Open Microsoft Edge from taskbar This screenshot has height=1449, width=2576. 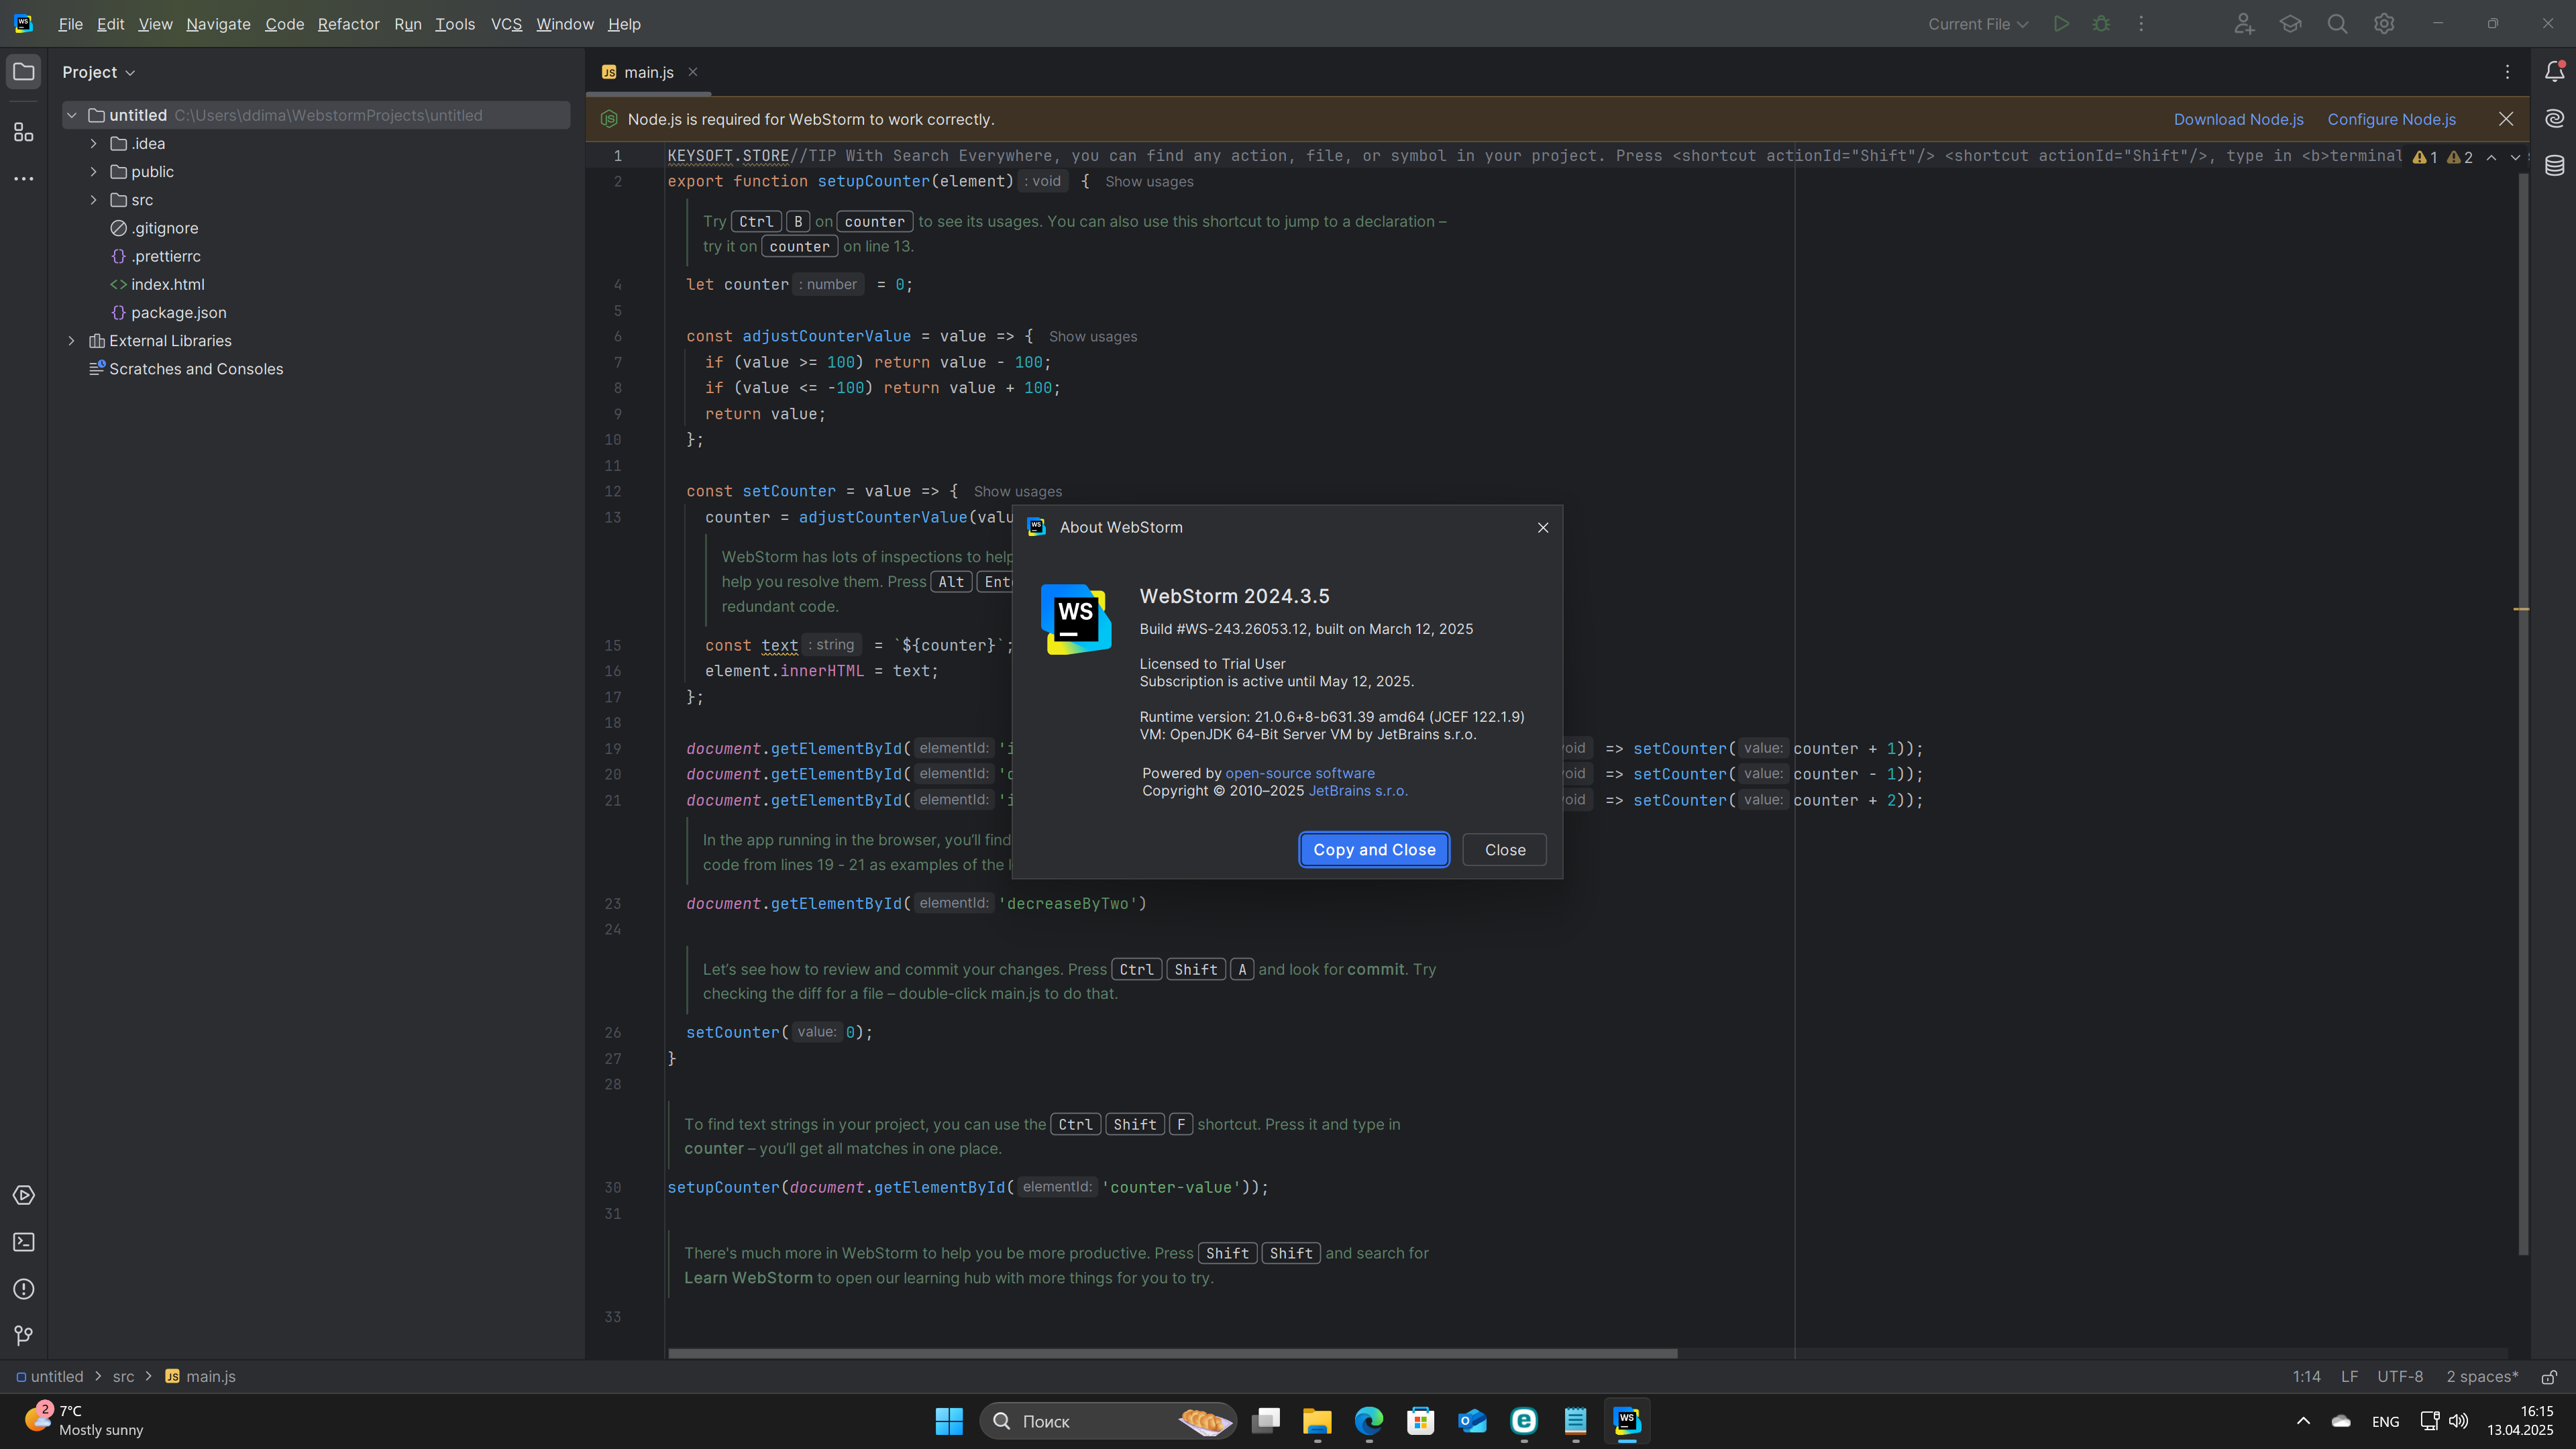[x=1368, y=1420]
